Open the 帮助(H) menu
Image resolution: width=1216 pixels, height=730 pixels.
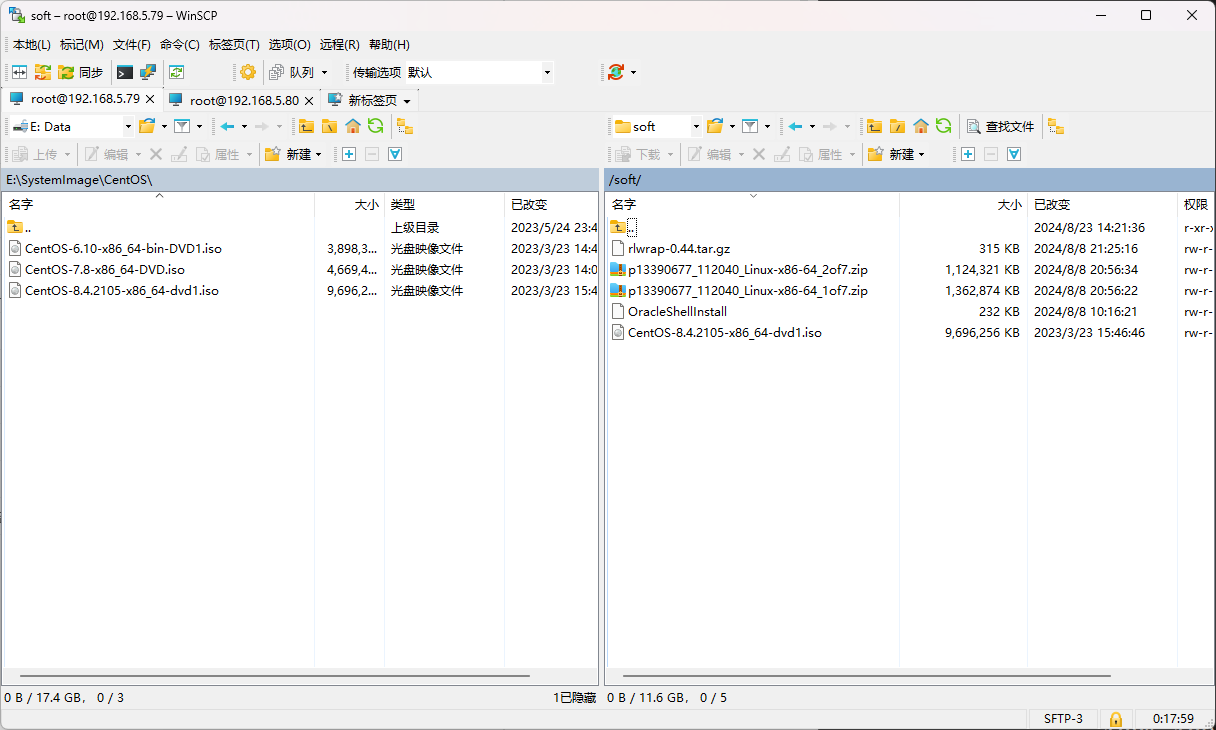click(x=390, y=44)
